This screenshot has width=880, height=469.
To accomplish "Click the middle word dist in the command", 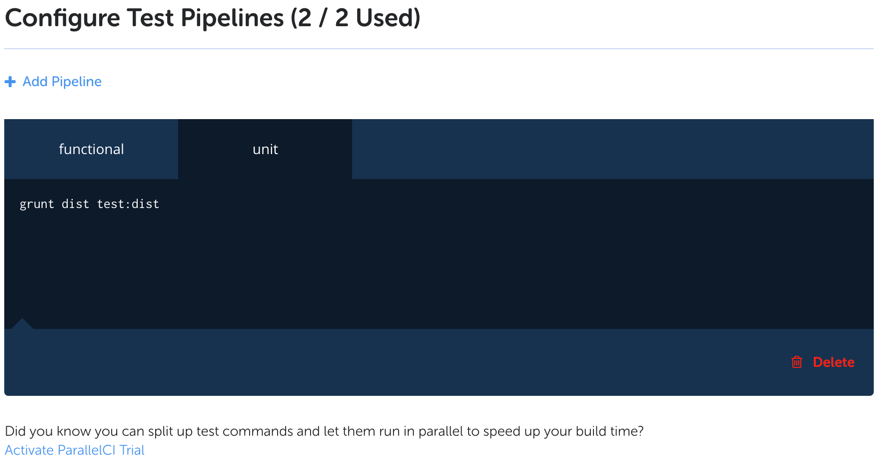I will 75,204.
